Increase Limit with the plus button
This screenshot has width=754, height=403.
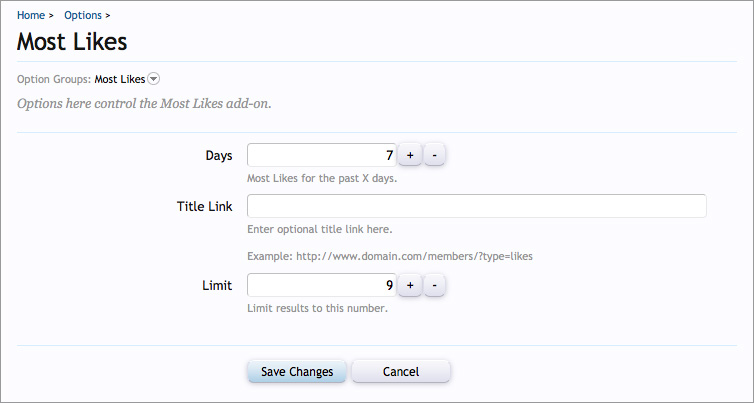click(x=410, y=285)
